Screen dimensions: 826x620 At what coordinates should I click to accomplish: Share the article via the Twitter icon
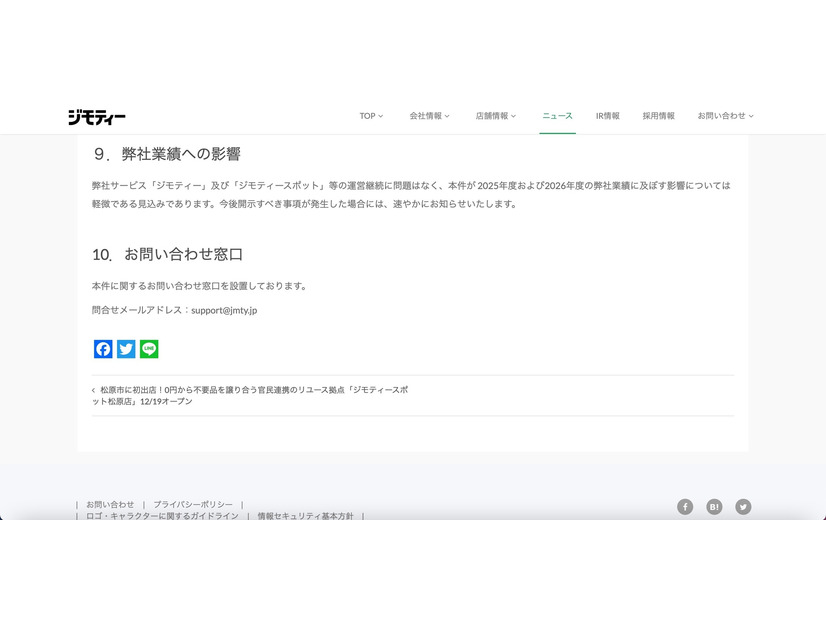pos(126,349)
